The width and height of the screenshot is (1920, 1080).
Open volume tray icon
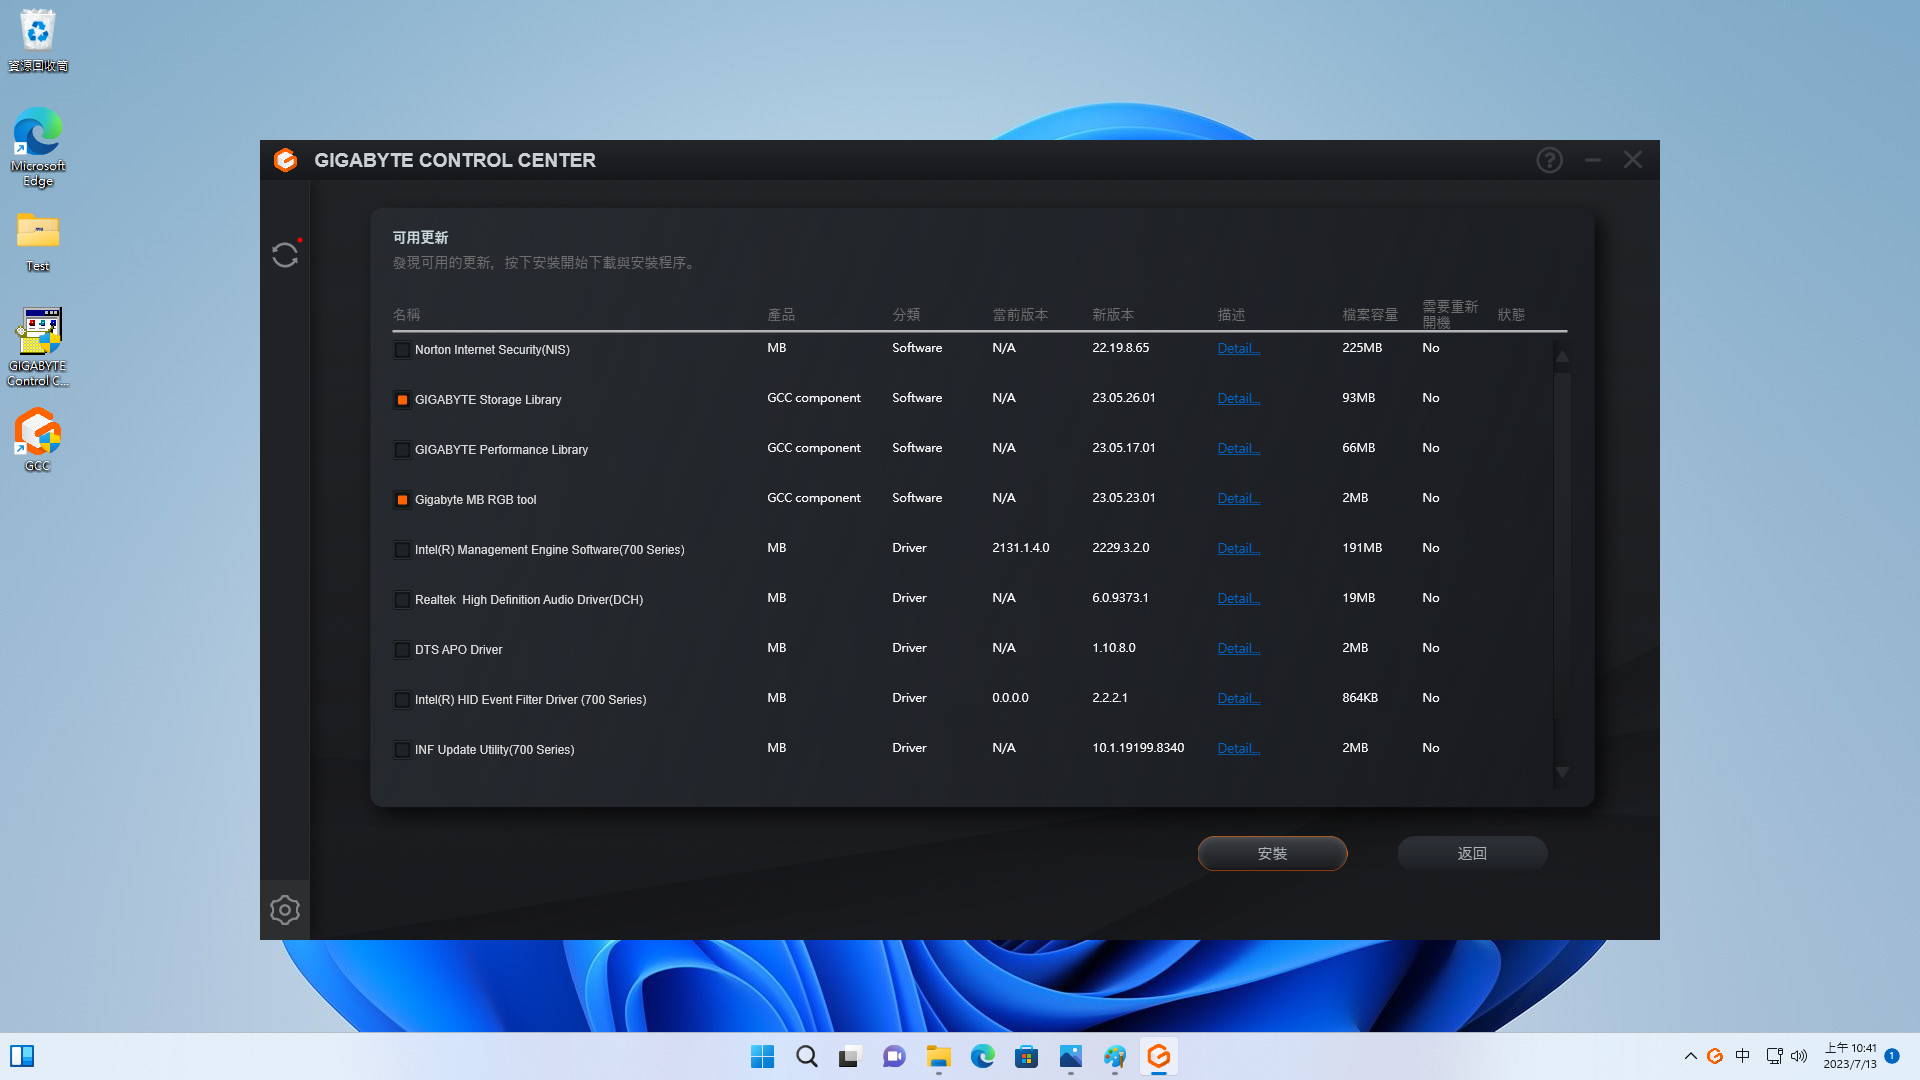(1799, 1056)
